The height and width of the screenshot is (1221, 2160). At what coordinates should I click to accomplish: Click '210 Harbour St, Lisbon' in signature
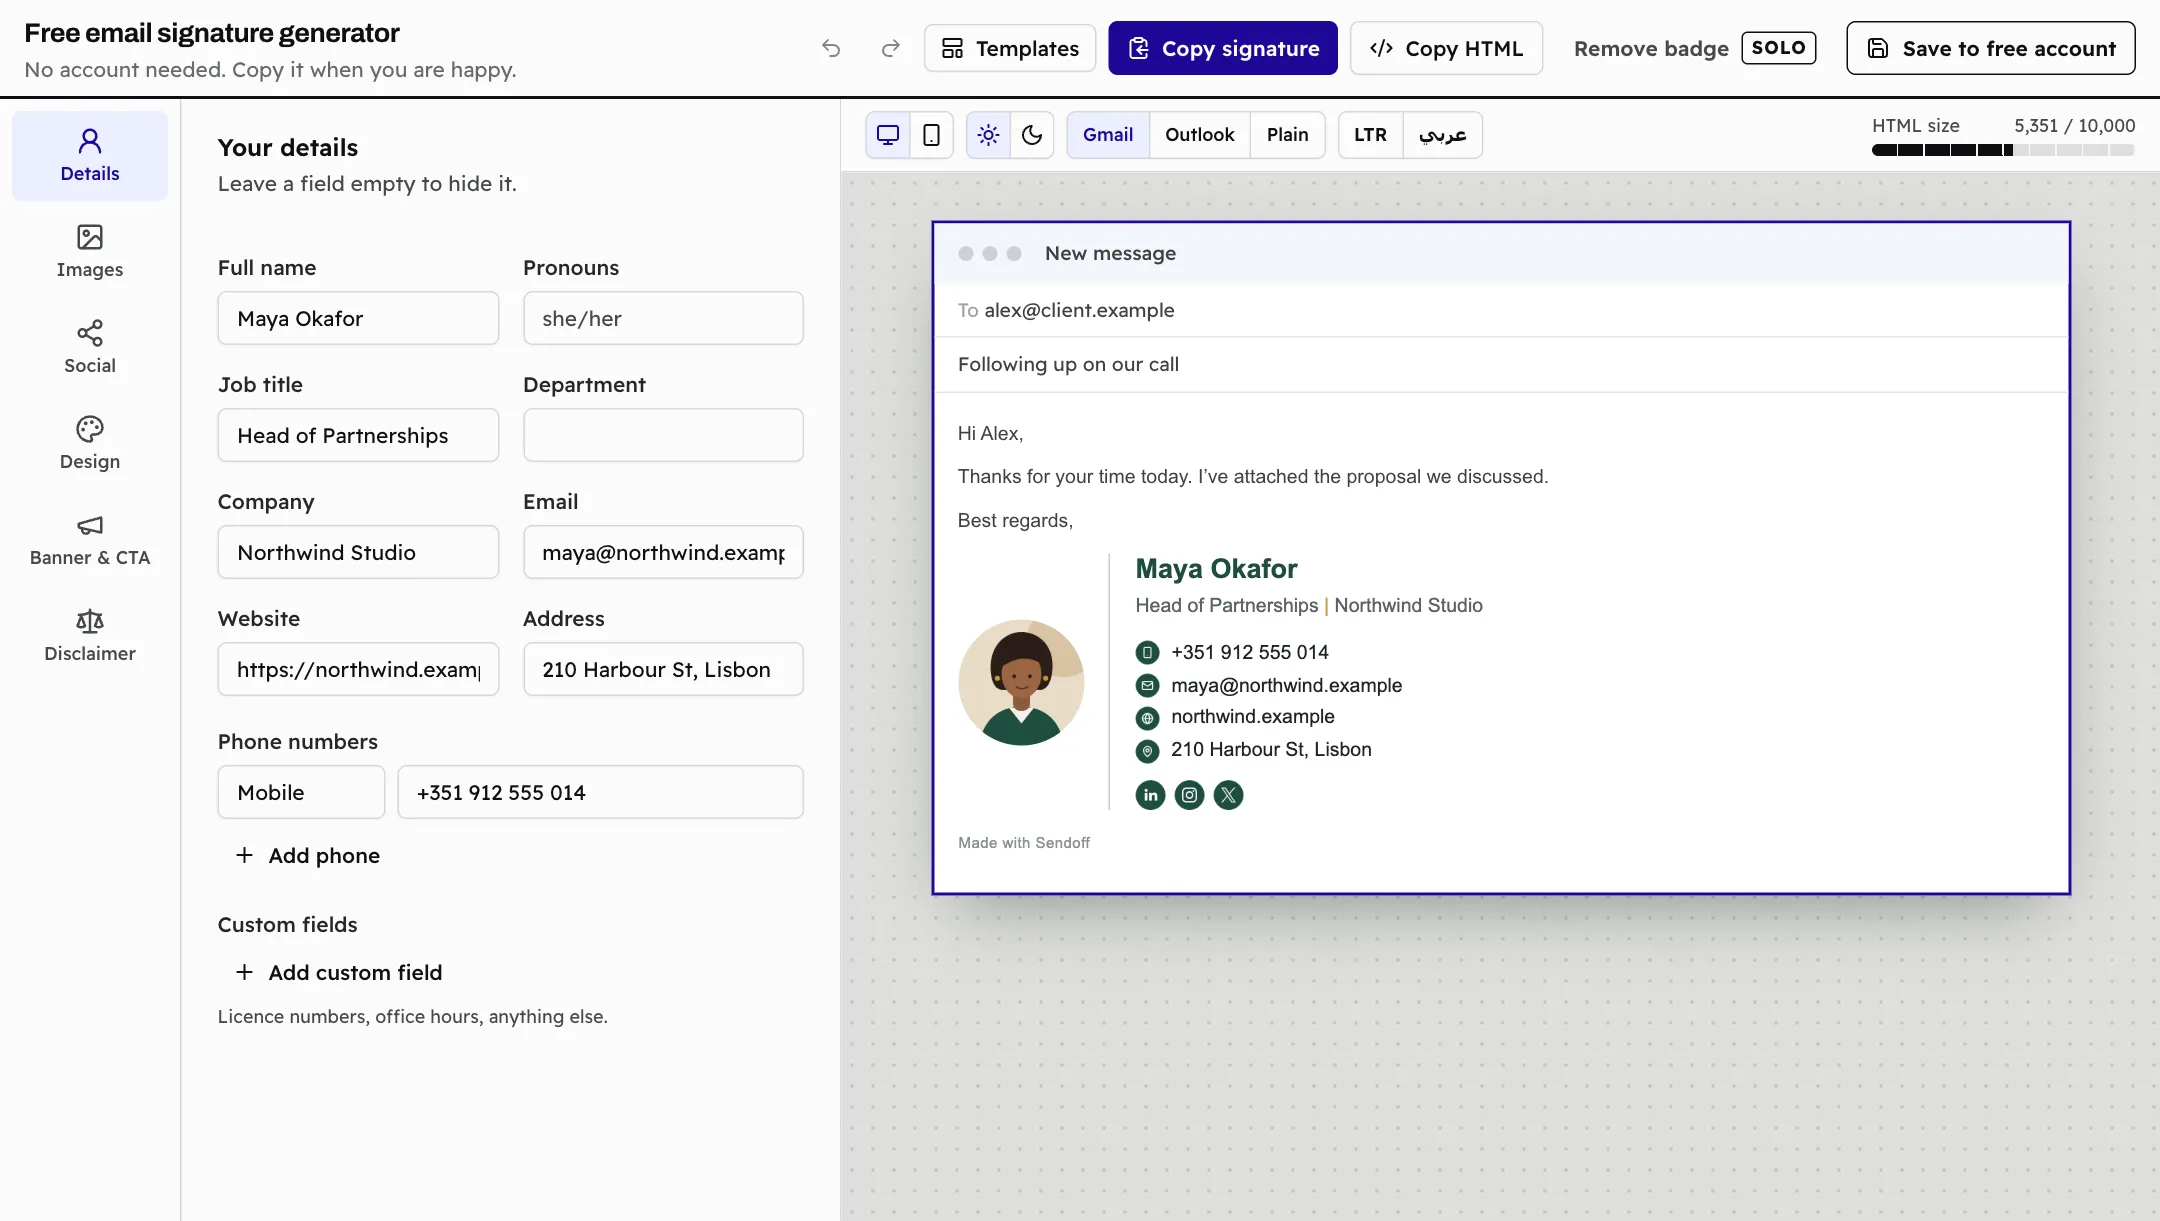click(1271, 749)
